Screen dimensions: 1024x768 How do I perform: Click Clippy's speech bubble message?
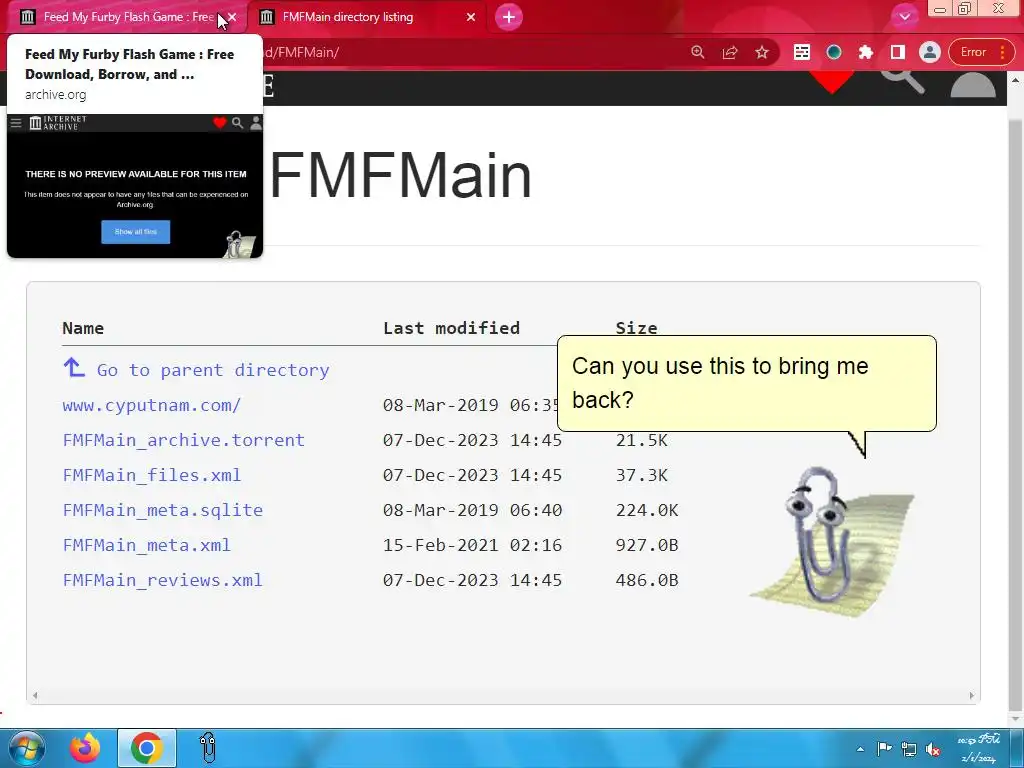coord(746,383)
